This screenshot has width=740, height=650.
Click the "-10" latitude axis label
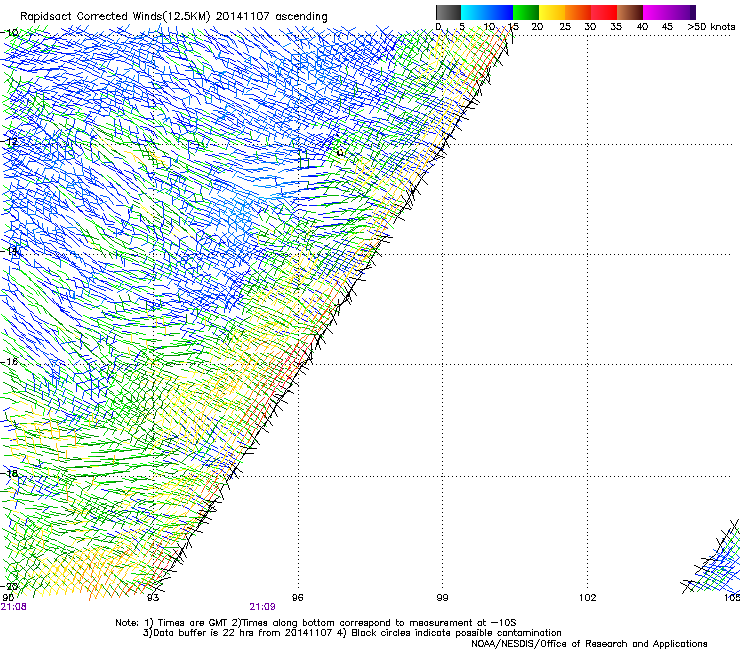pyautogui.click(x=10, y=33)
